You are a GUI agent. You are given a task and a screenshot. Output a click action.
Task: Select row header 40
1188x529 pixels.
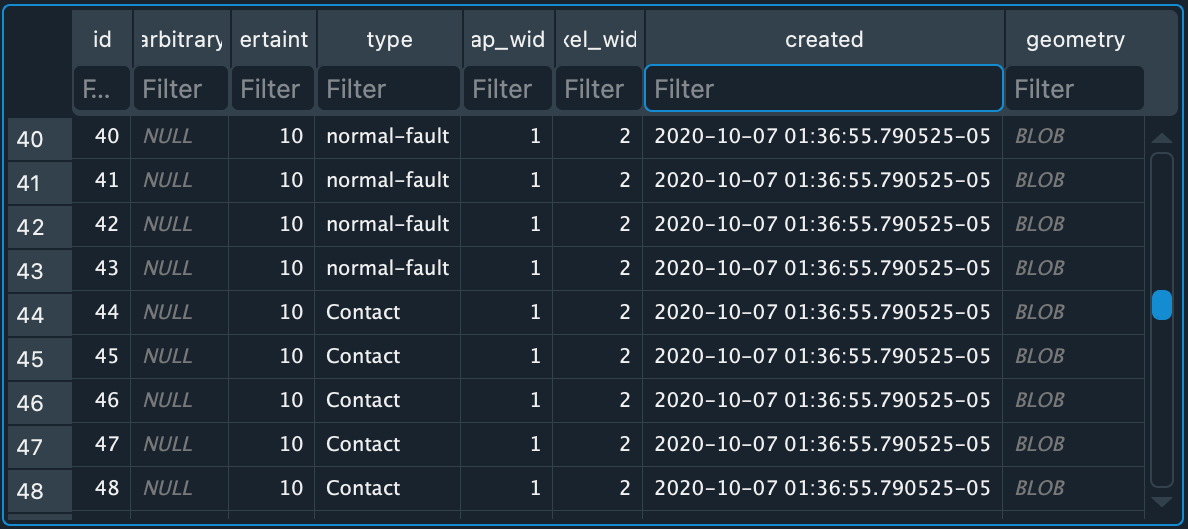pos(31,138)
